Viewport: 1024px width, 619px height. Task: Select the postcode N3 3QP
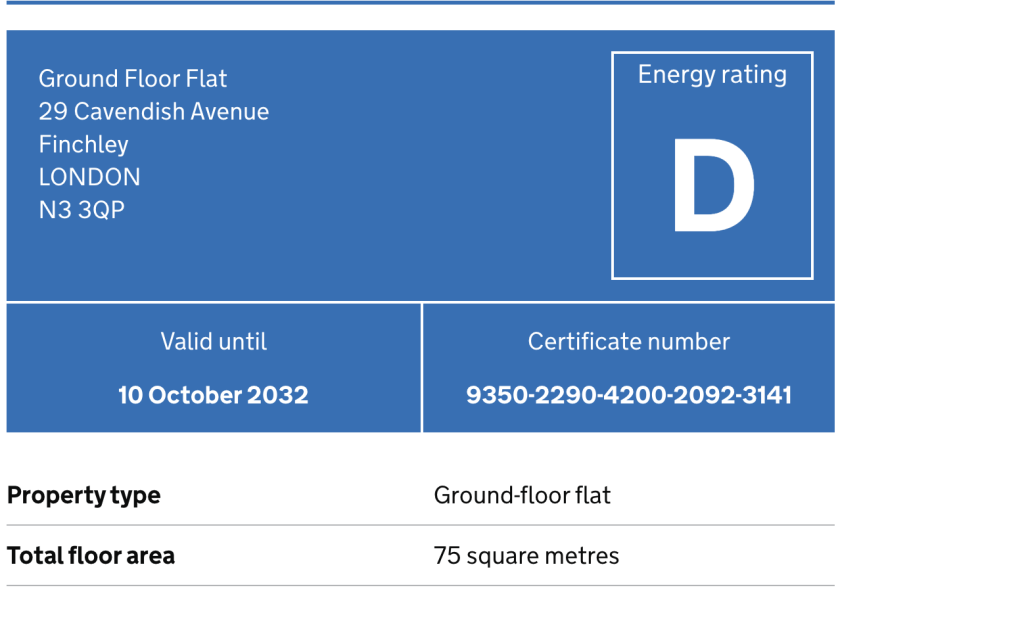(82, 210)
